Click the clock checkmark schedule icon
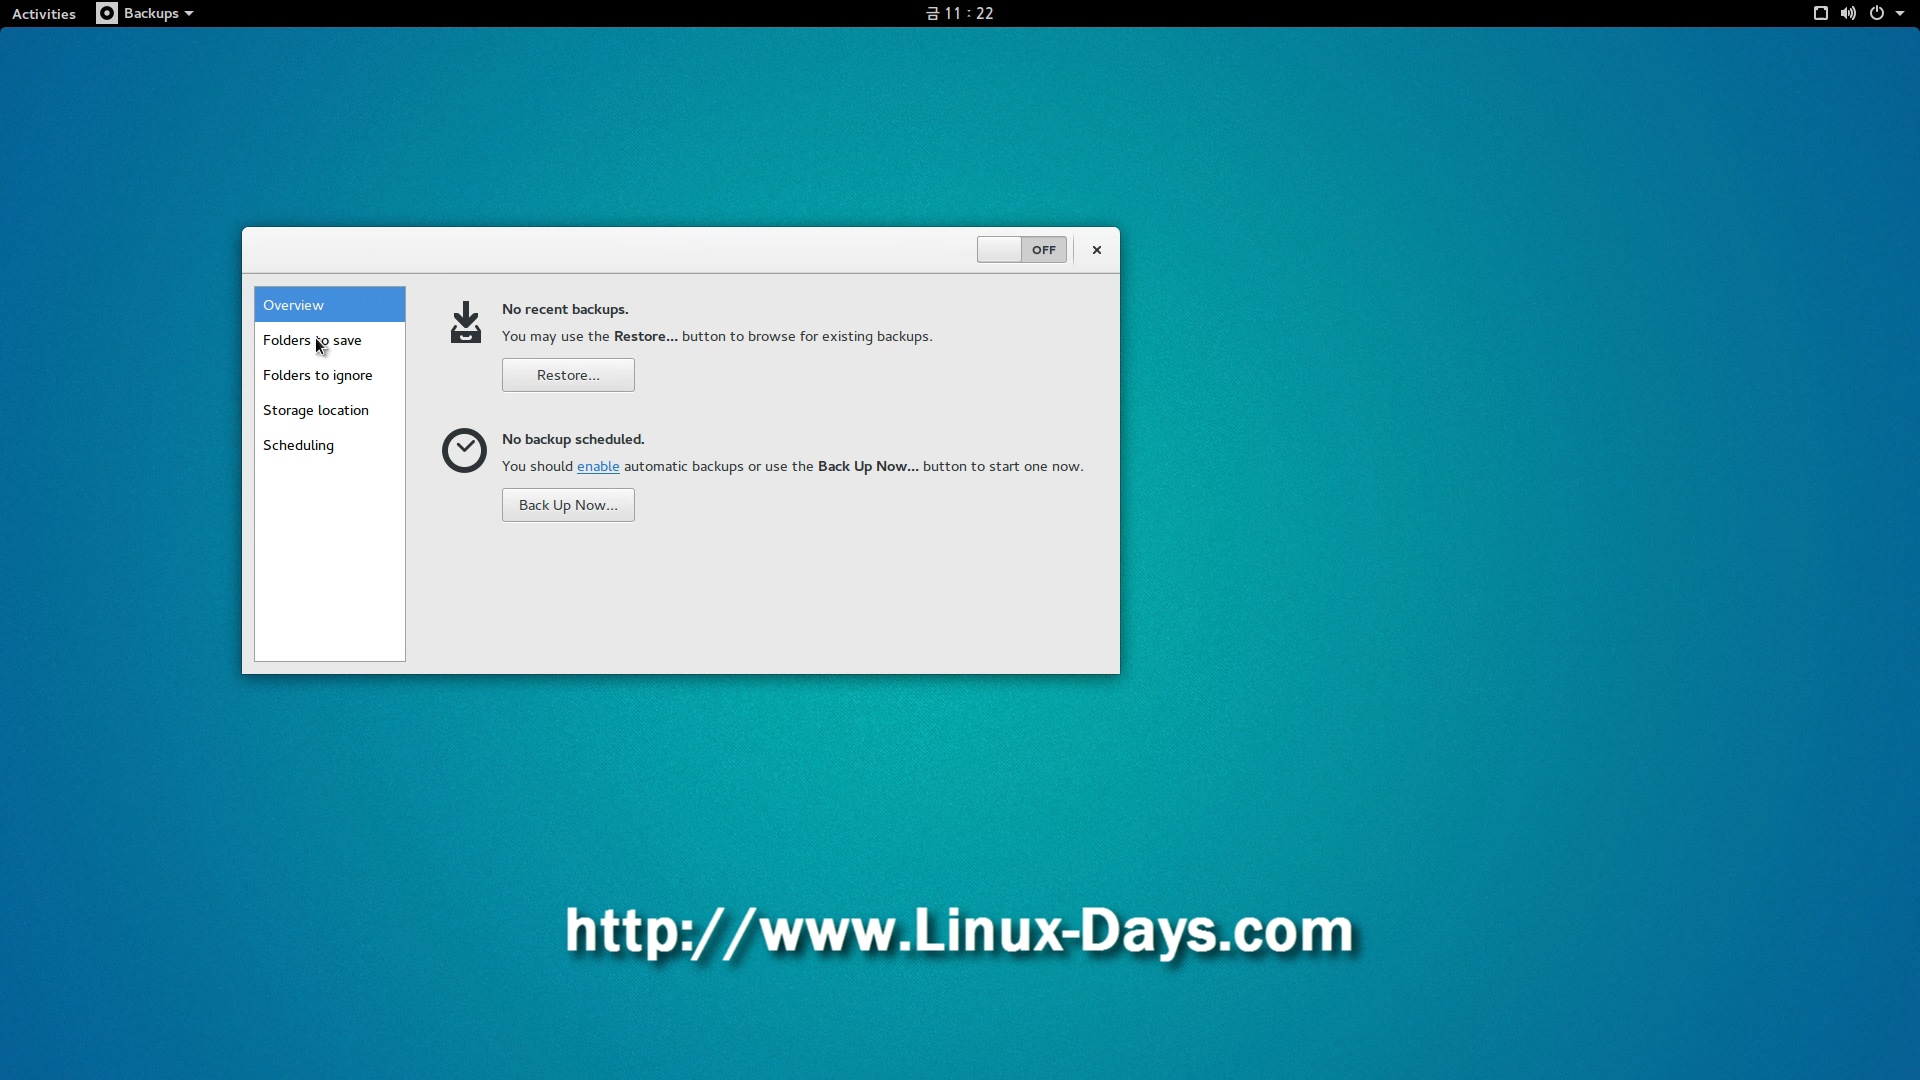 coord(464,451)
